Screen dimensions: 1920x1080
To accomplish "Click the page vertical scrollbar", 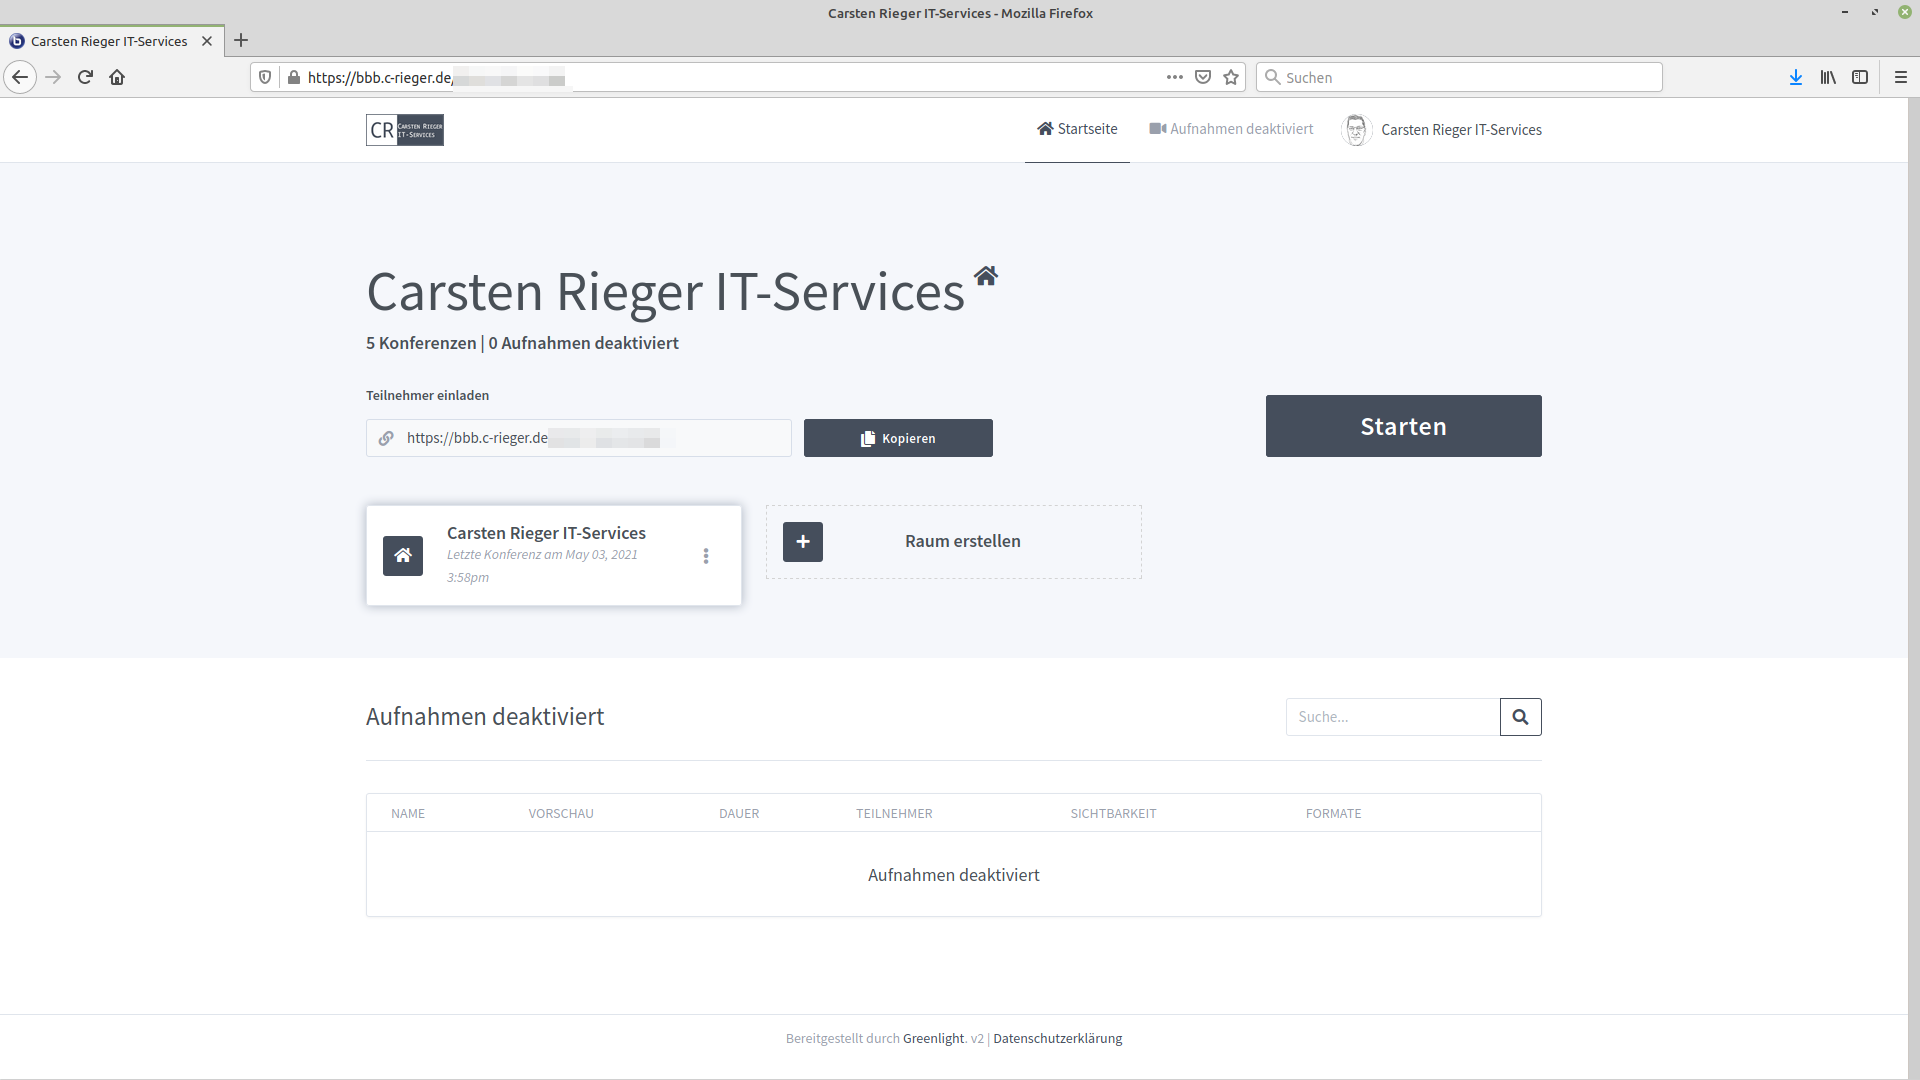I will point(1913,588).
